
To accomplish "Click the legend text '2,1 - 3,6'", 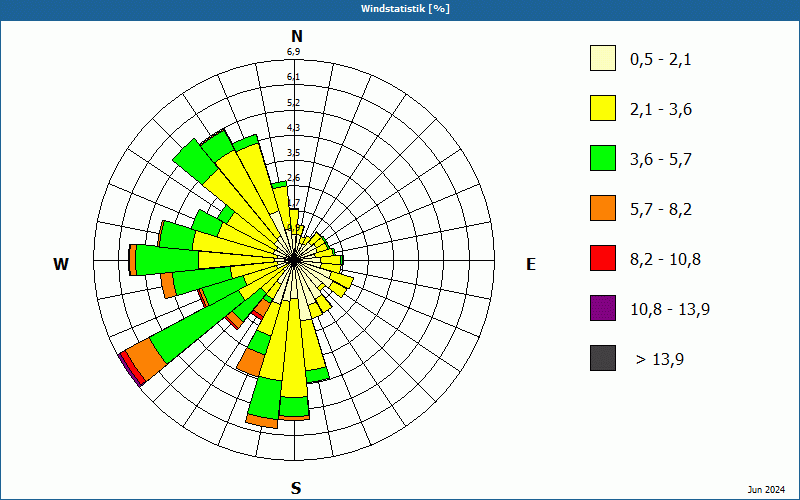I will pyautogui.click(x=661, y=110).
